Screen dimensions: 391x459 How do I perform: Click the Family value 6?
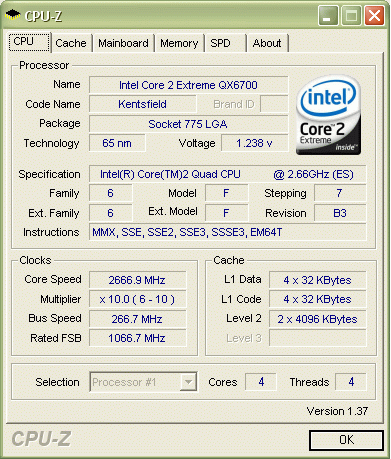coord(110,193)
